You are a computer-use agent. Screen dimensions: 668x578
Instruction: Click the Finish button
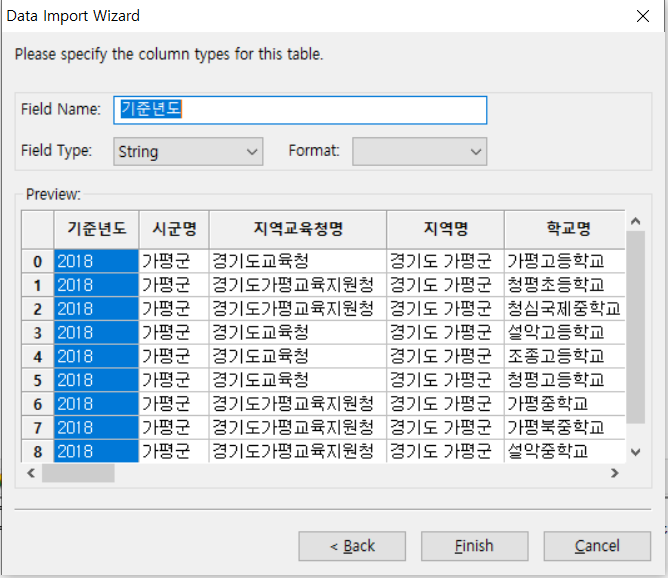pos(475,546)
